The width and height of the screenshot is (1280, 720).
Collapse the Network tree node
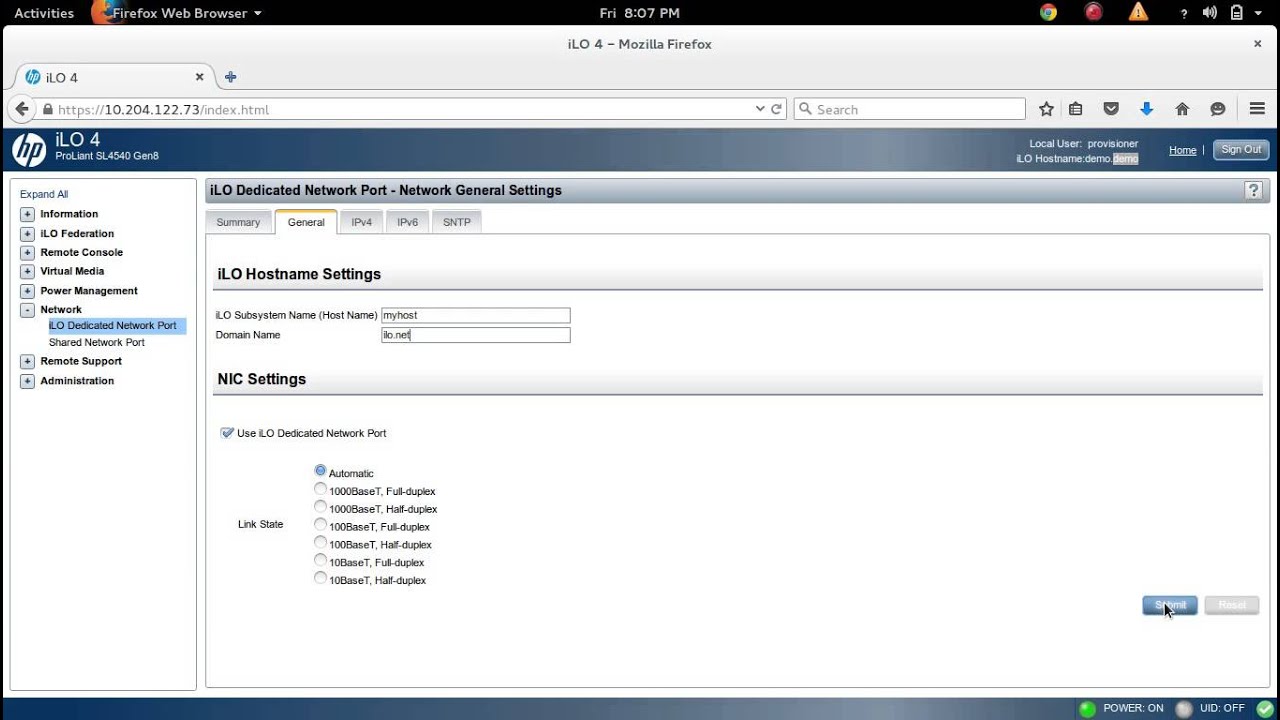point(27,310)
